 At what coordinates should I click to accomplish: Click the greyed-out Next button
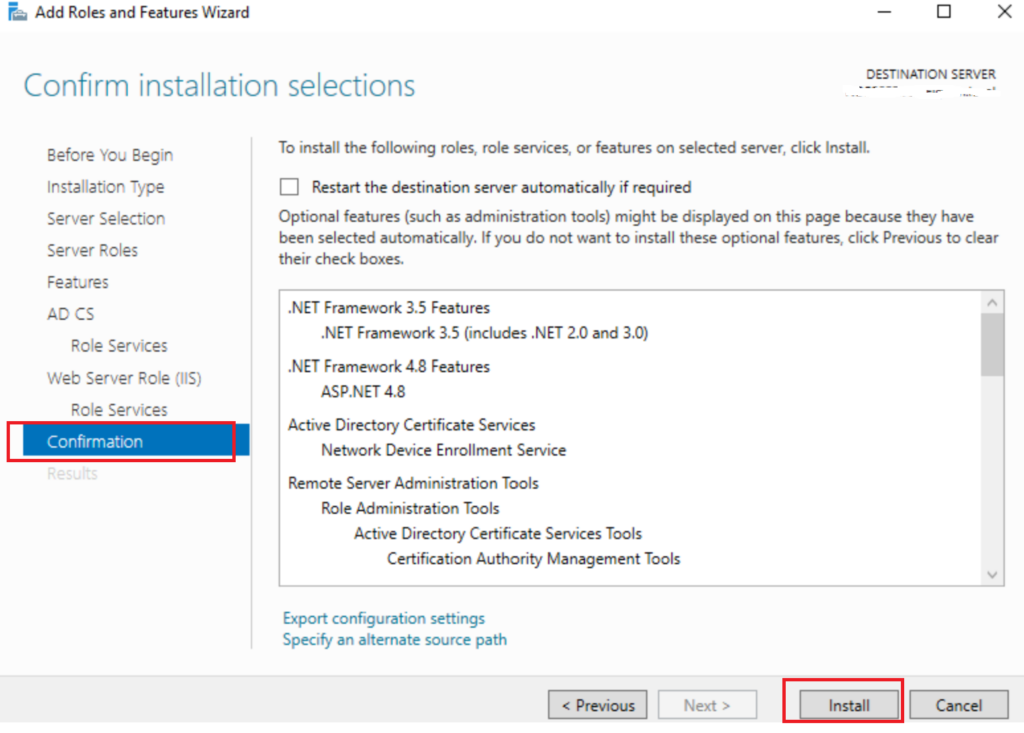(x=707, y=706)
